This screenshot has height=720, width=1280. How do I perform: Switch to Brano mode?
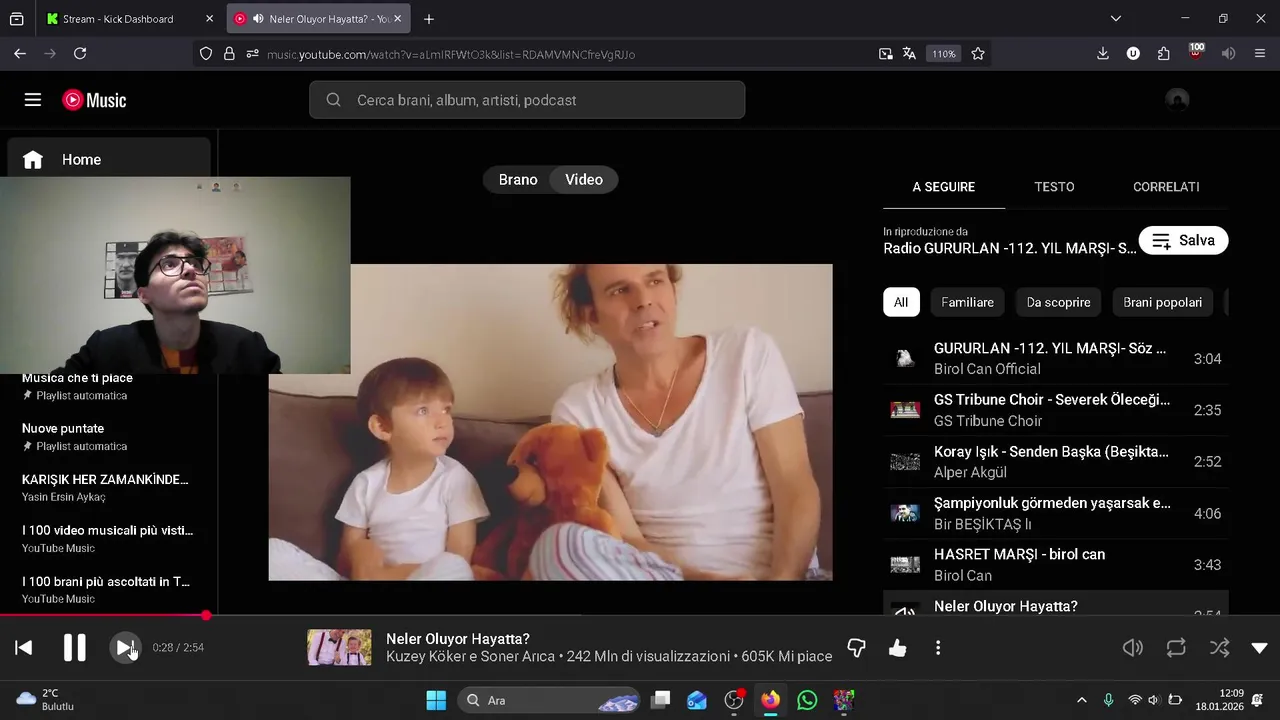(x=518, y=180)
